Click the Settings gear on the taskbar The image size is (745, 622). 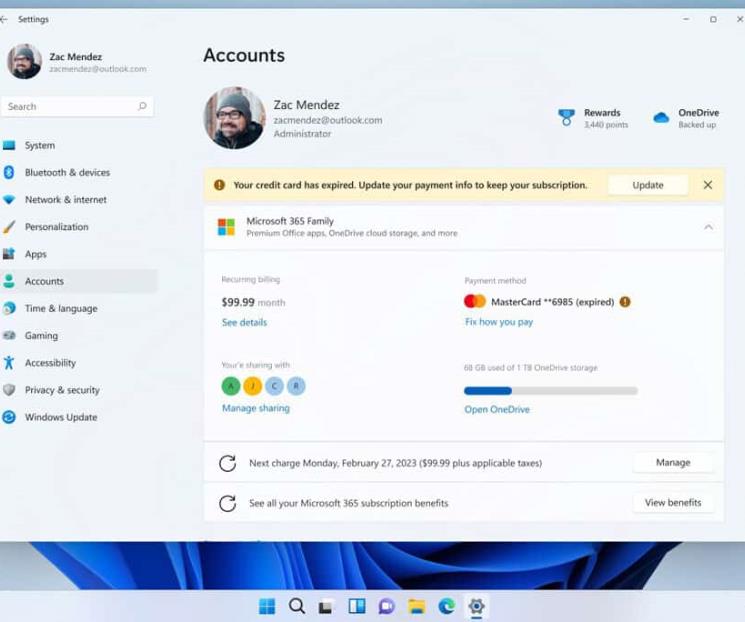(477, 606)
